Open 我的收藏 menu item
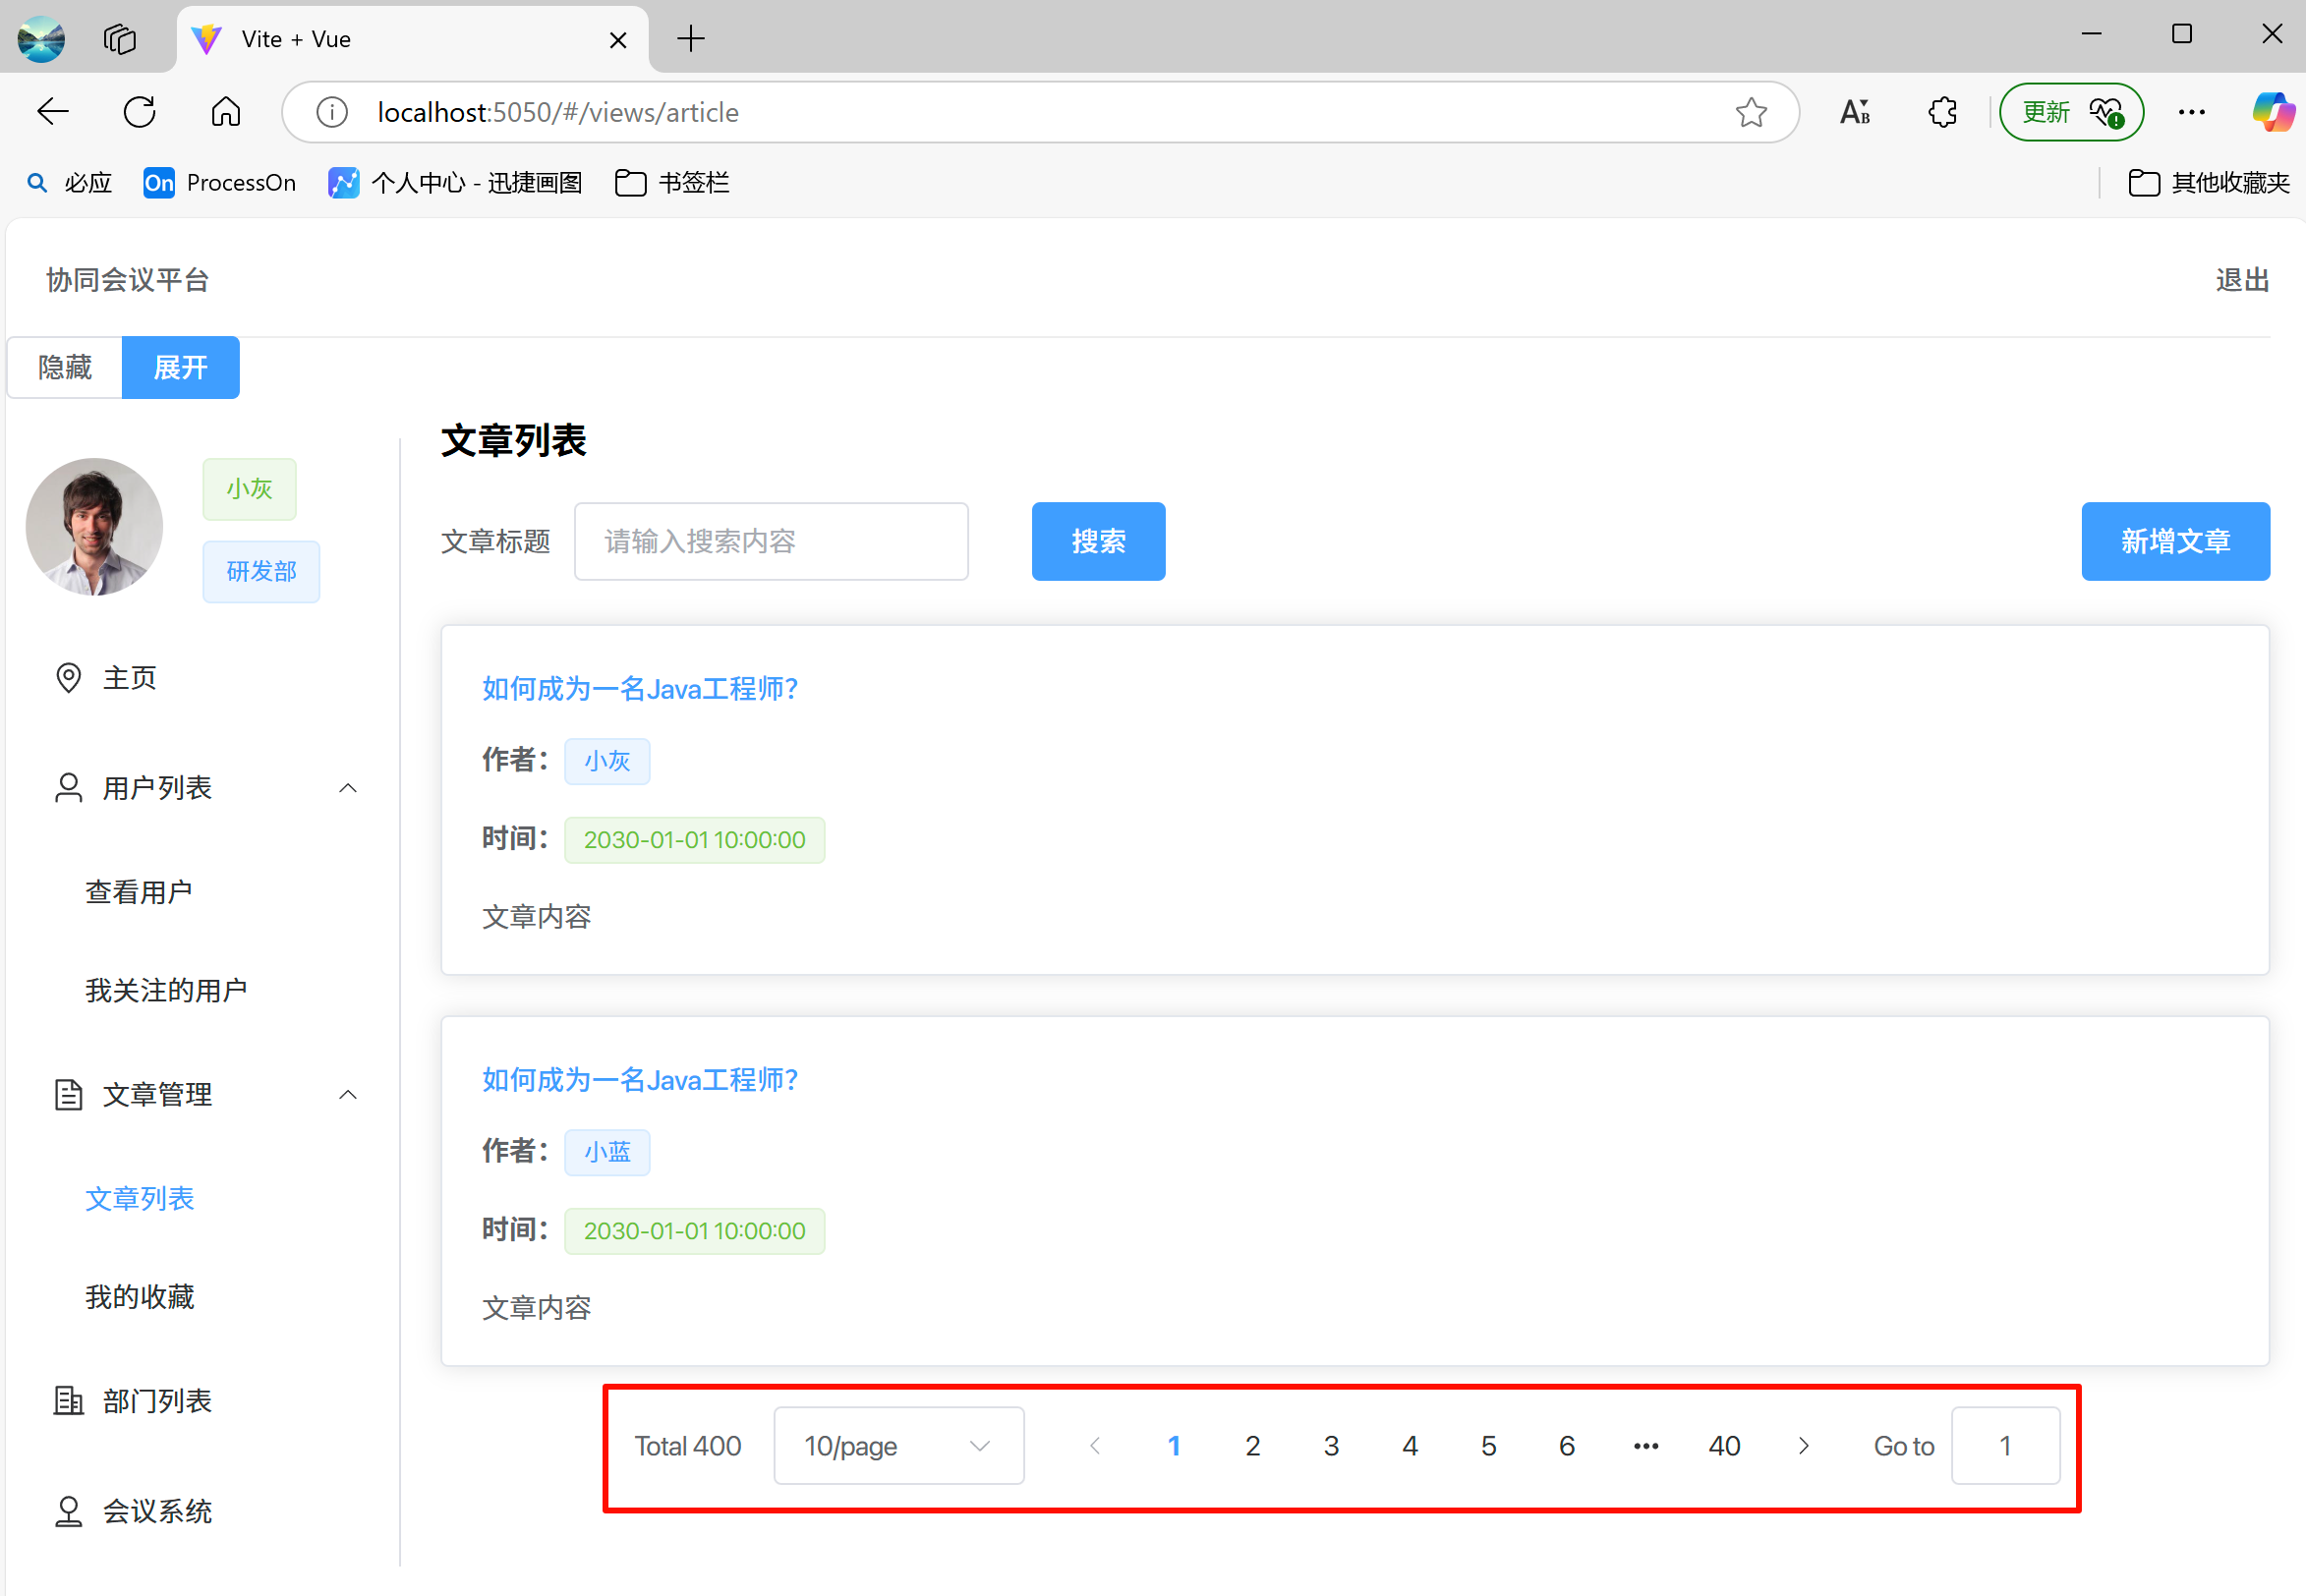Image resolution: width=2306 pixels, height=1596 pixels. (139, 1296)
